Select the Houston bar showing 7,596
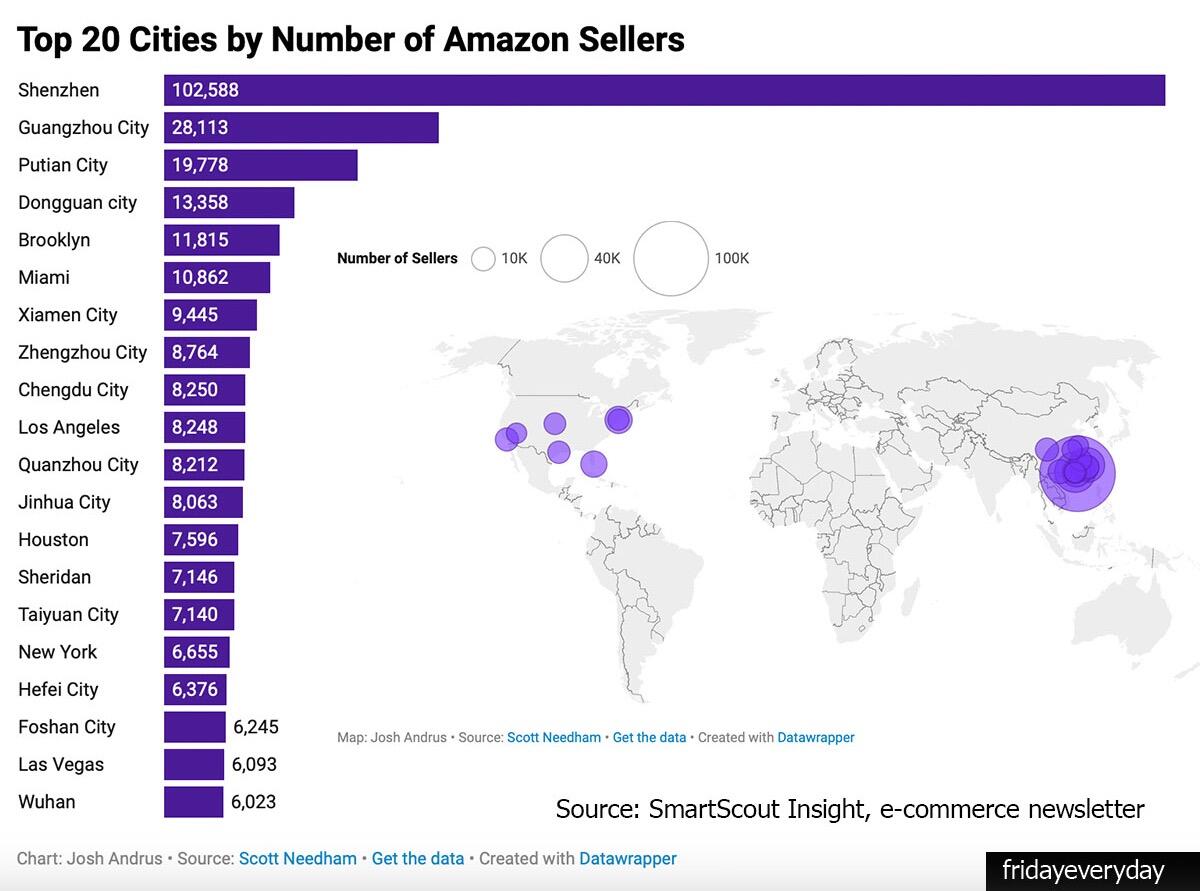The image size is (1200, 891). (201, 540)
